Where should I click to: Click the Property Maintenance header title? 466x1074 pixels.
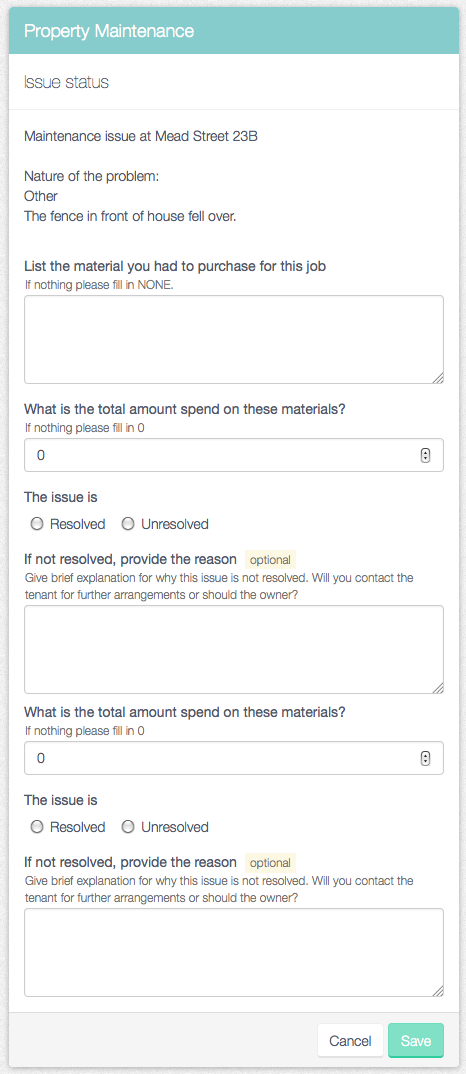[109, 31]
